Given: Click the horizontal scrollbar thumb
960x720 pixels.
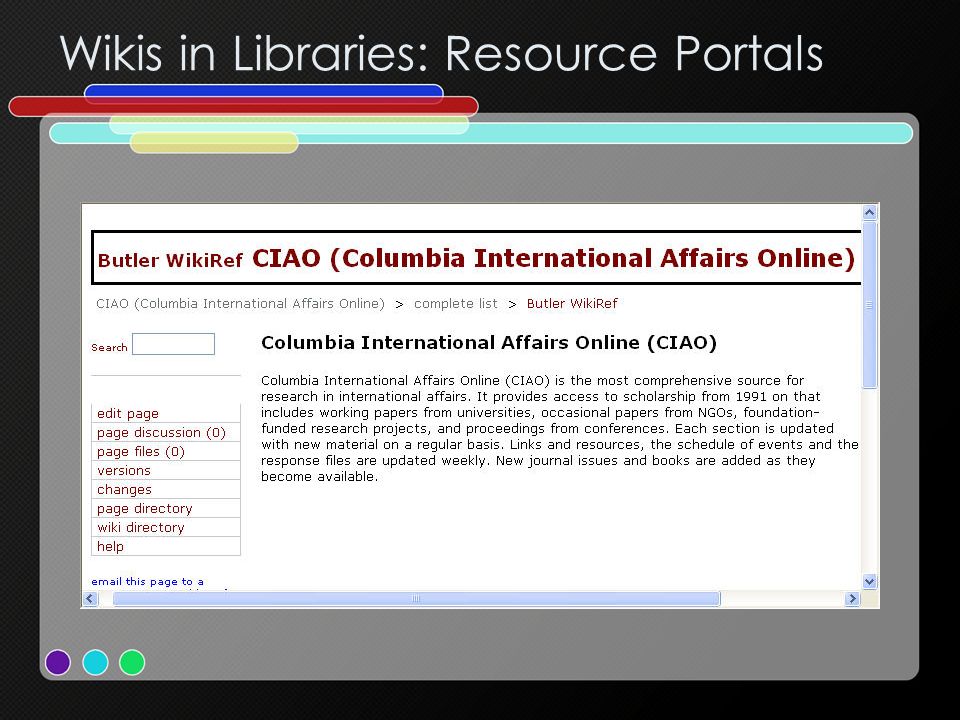Looking at the screenshot, I should pos(416,599).
